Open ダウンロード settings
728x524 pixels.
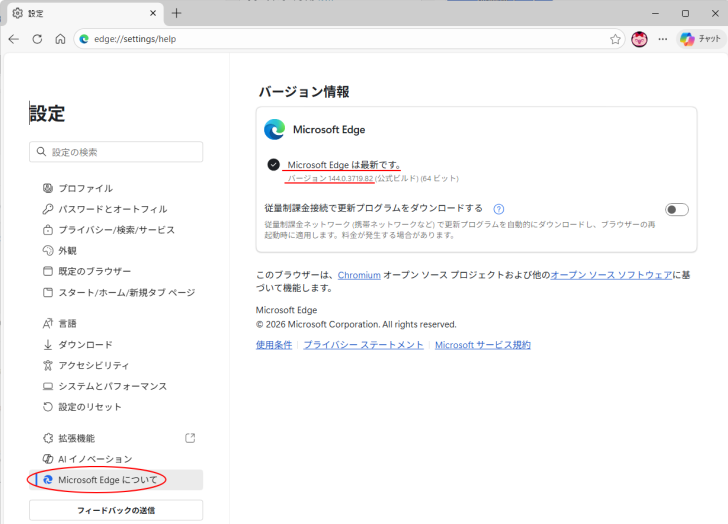point(116,344)
